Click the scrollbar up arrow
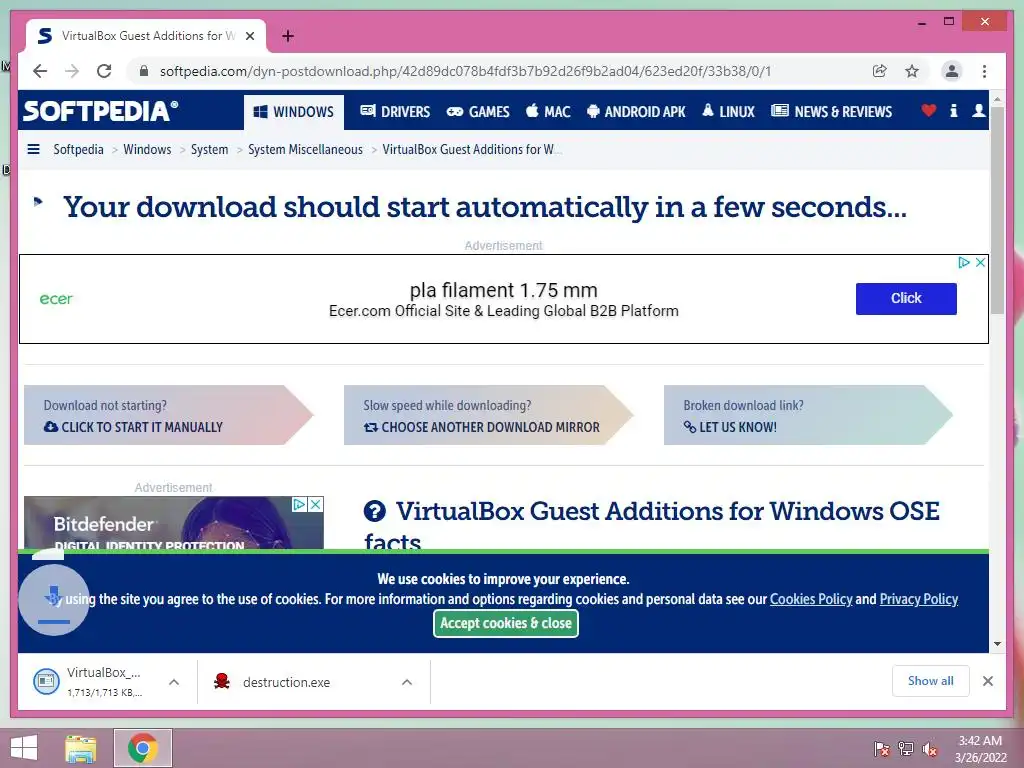 tap(997, 99)
